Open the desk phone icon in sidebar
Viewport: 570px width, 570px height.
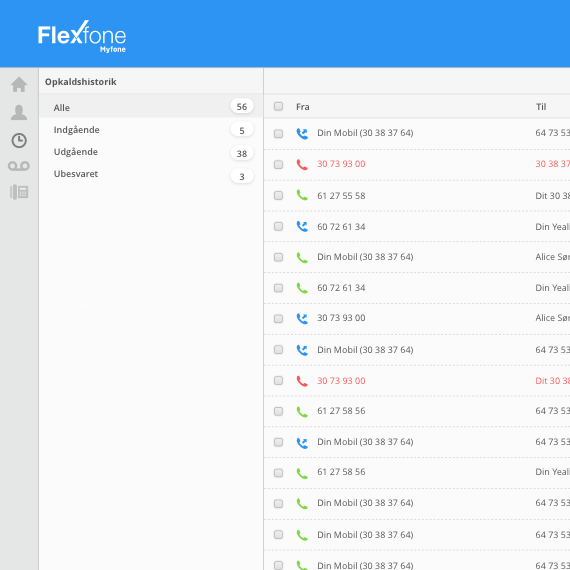pyautogui.click(x=19, y=192)
